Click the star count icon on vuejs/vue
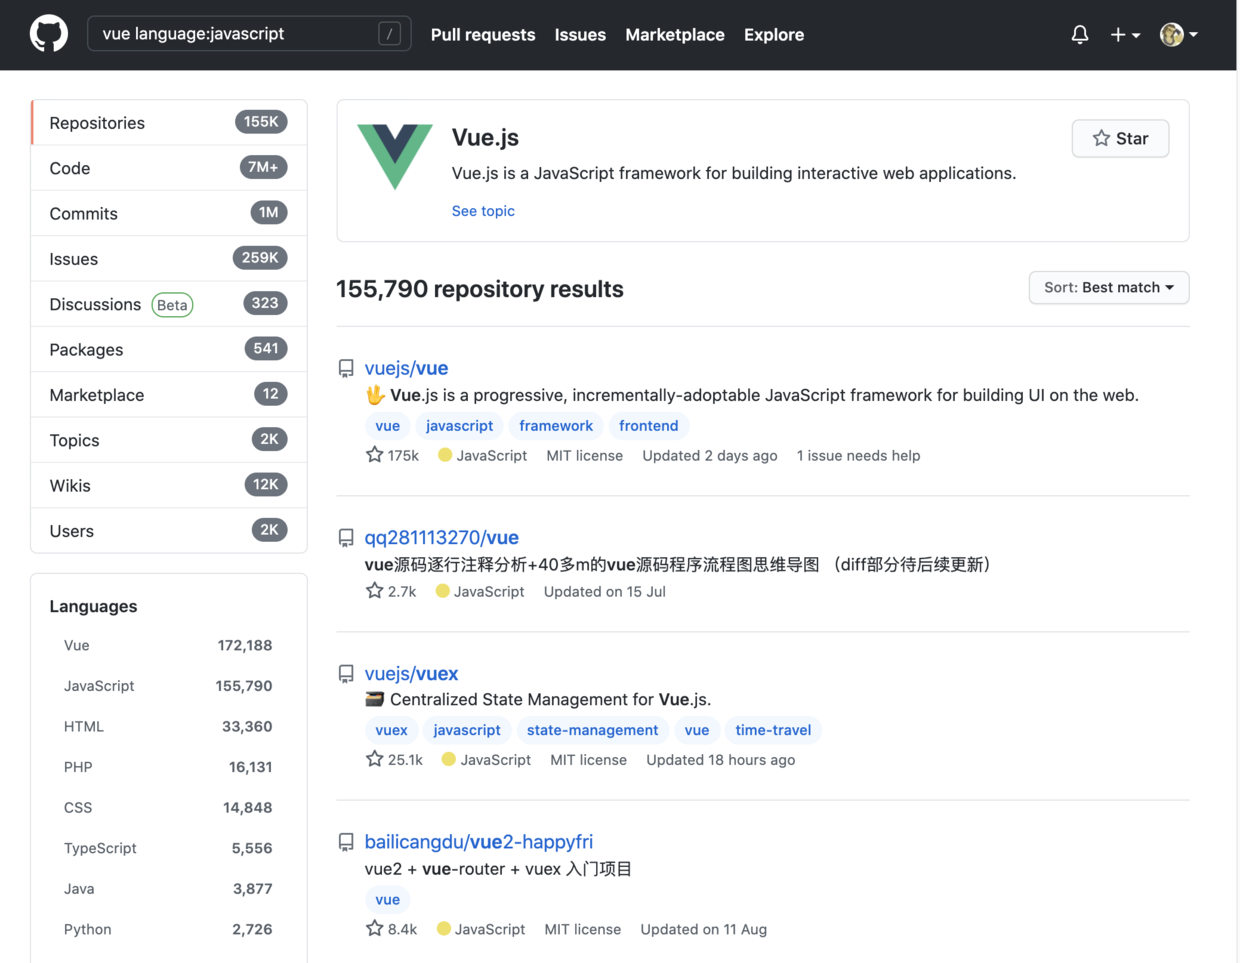This screenshot has height=963, width=1240. point(373,455)
